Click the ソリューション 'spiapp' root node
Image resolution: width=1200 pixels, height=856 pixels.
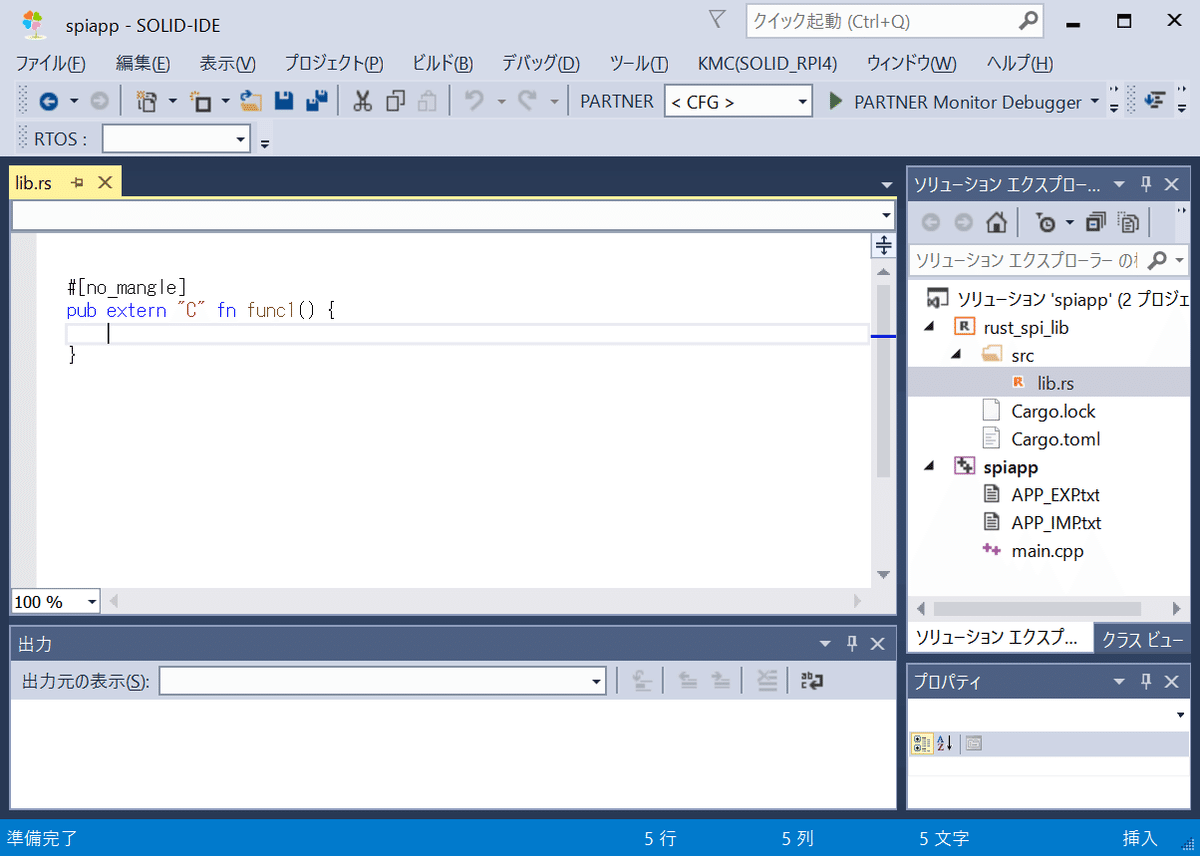1073,299
